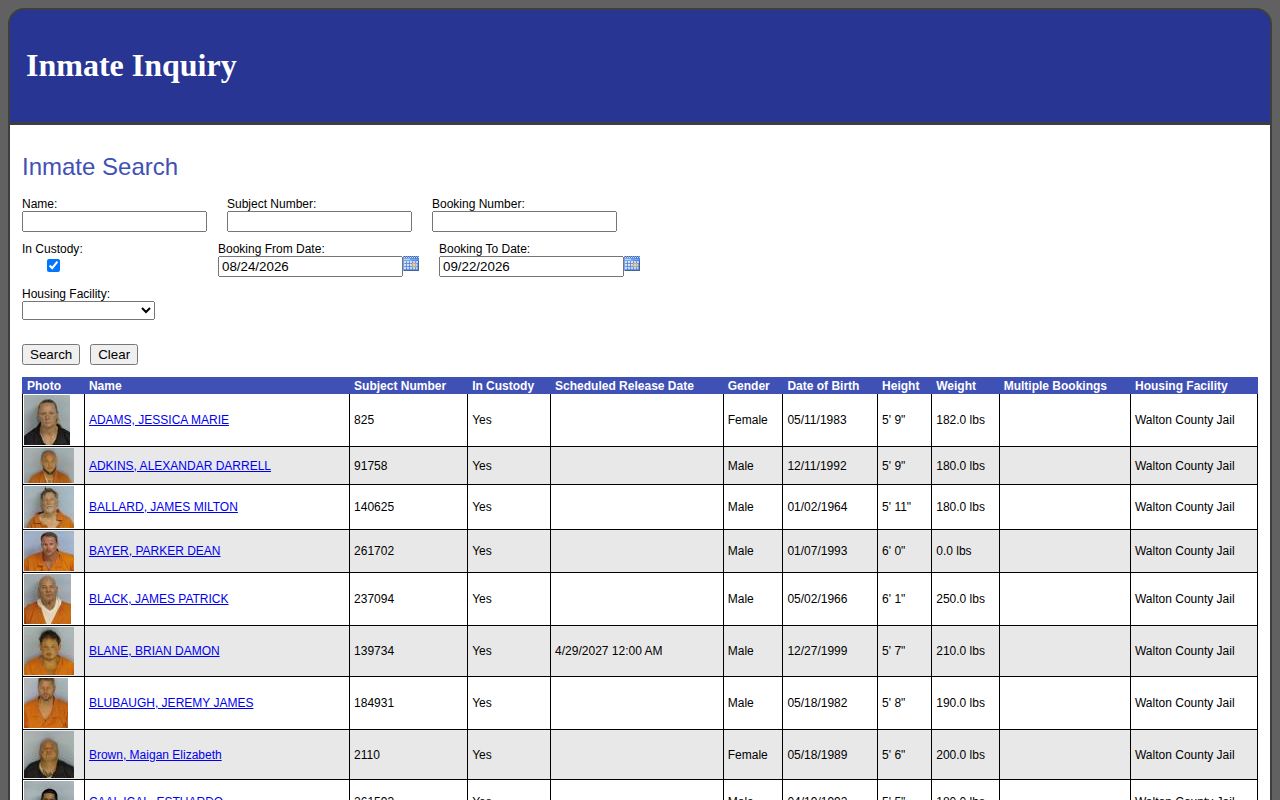This screenshot has width=1280, height=800.
Task: Expand the Housing Facility dropdown
Action: point(88,311)
